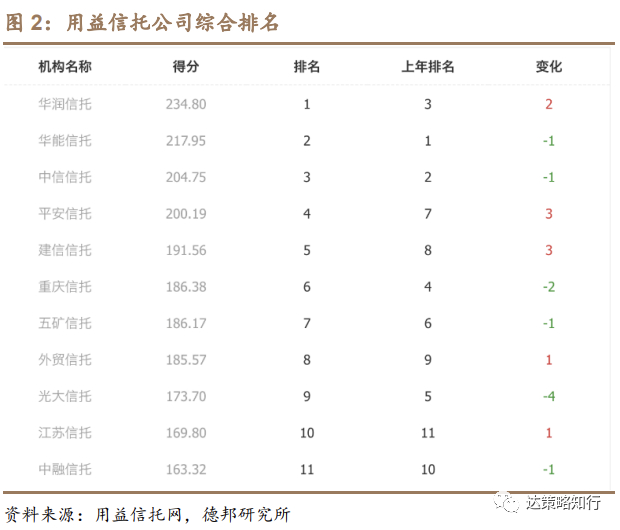
Task: Click the change value 1 for 外贸信托
Action: pos(549,360)
